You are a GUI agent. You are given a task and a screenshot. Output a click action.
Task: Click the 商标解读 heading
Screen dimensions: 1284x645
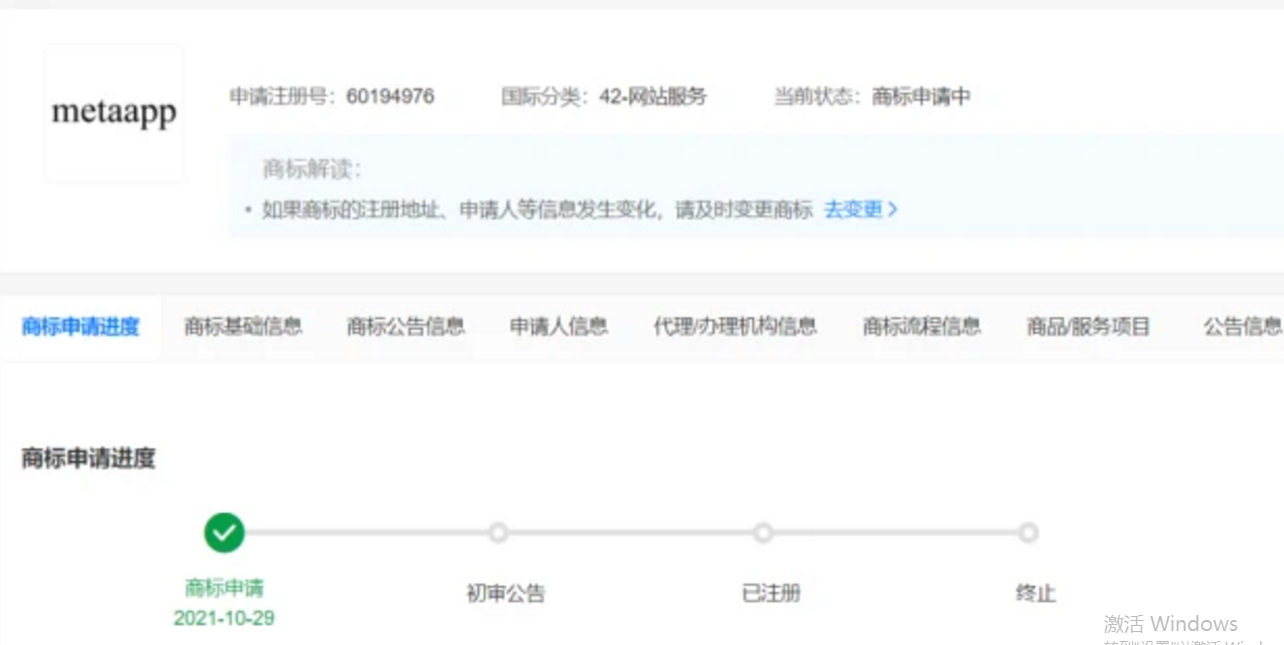coord(311,168)
